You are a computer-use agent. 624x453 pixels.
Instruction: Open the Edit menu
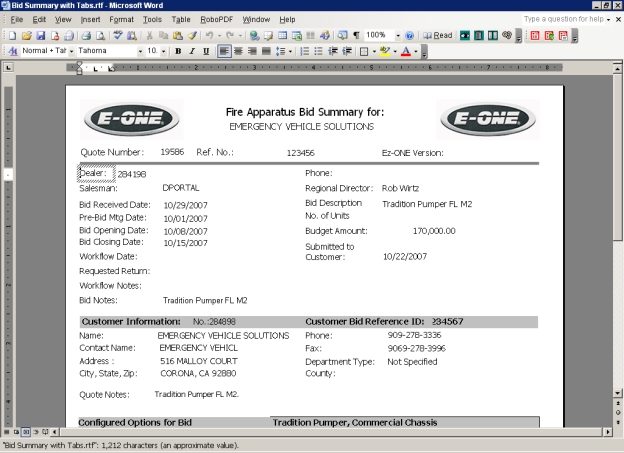pos(39,19)
